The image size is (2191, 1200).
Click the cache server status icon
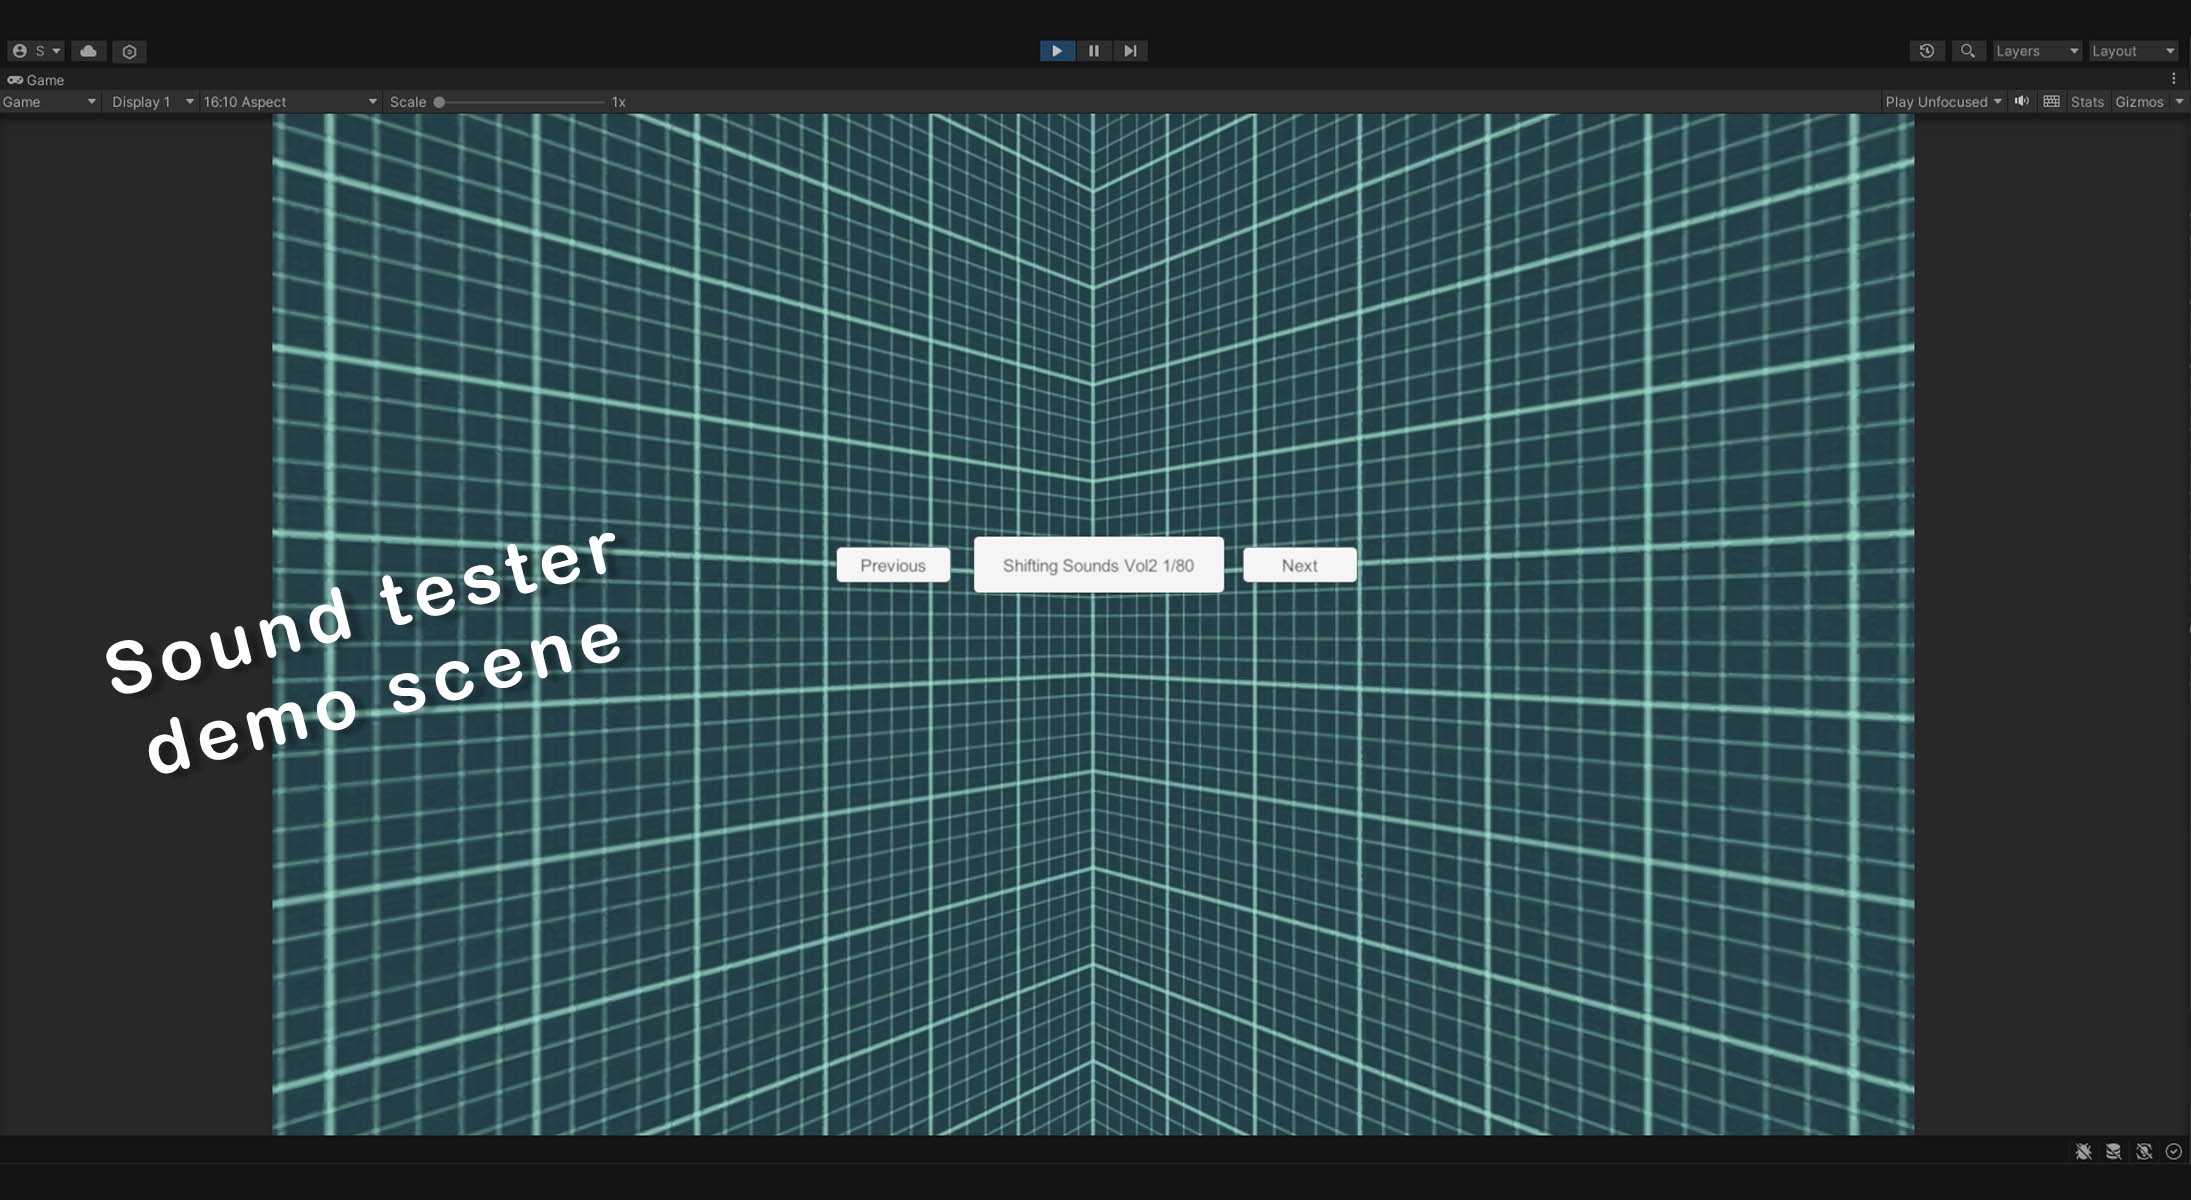click(x=2113, y=1152)
